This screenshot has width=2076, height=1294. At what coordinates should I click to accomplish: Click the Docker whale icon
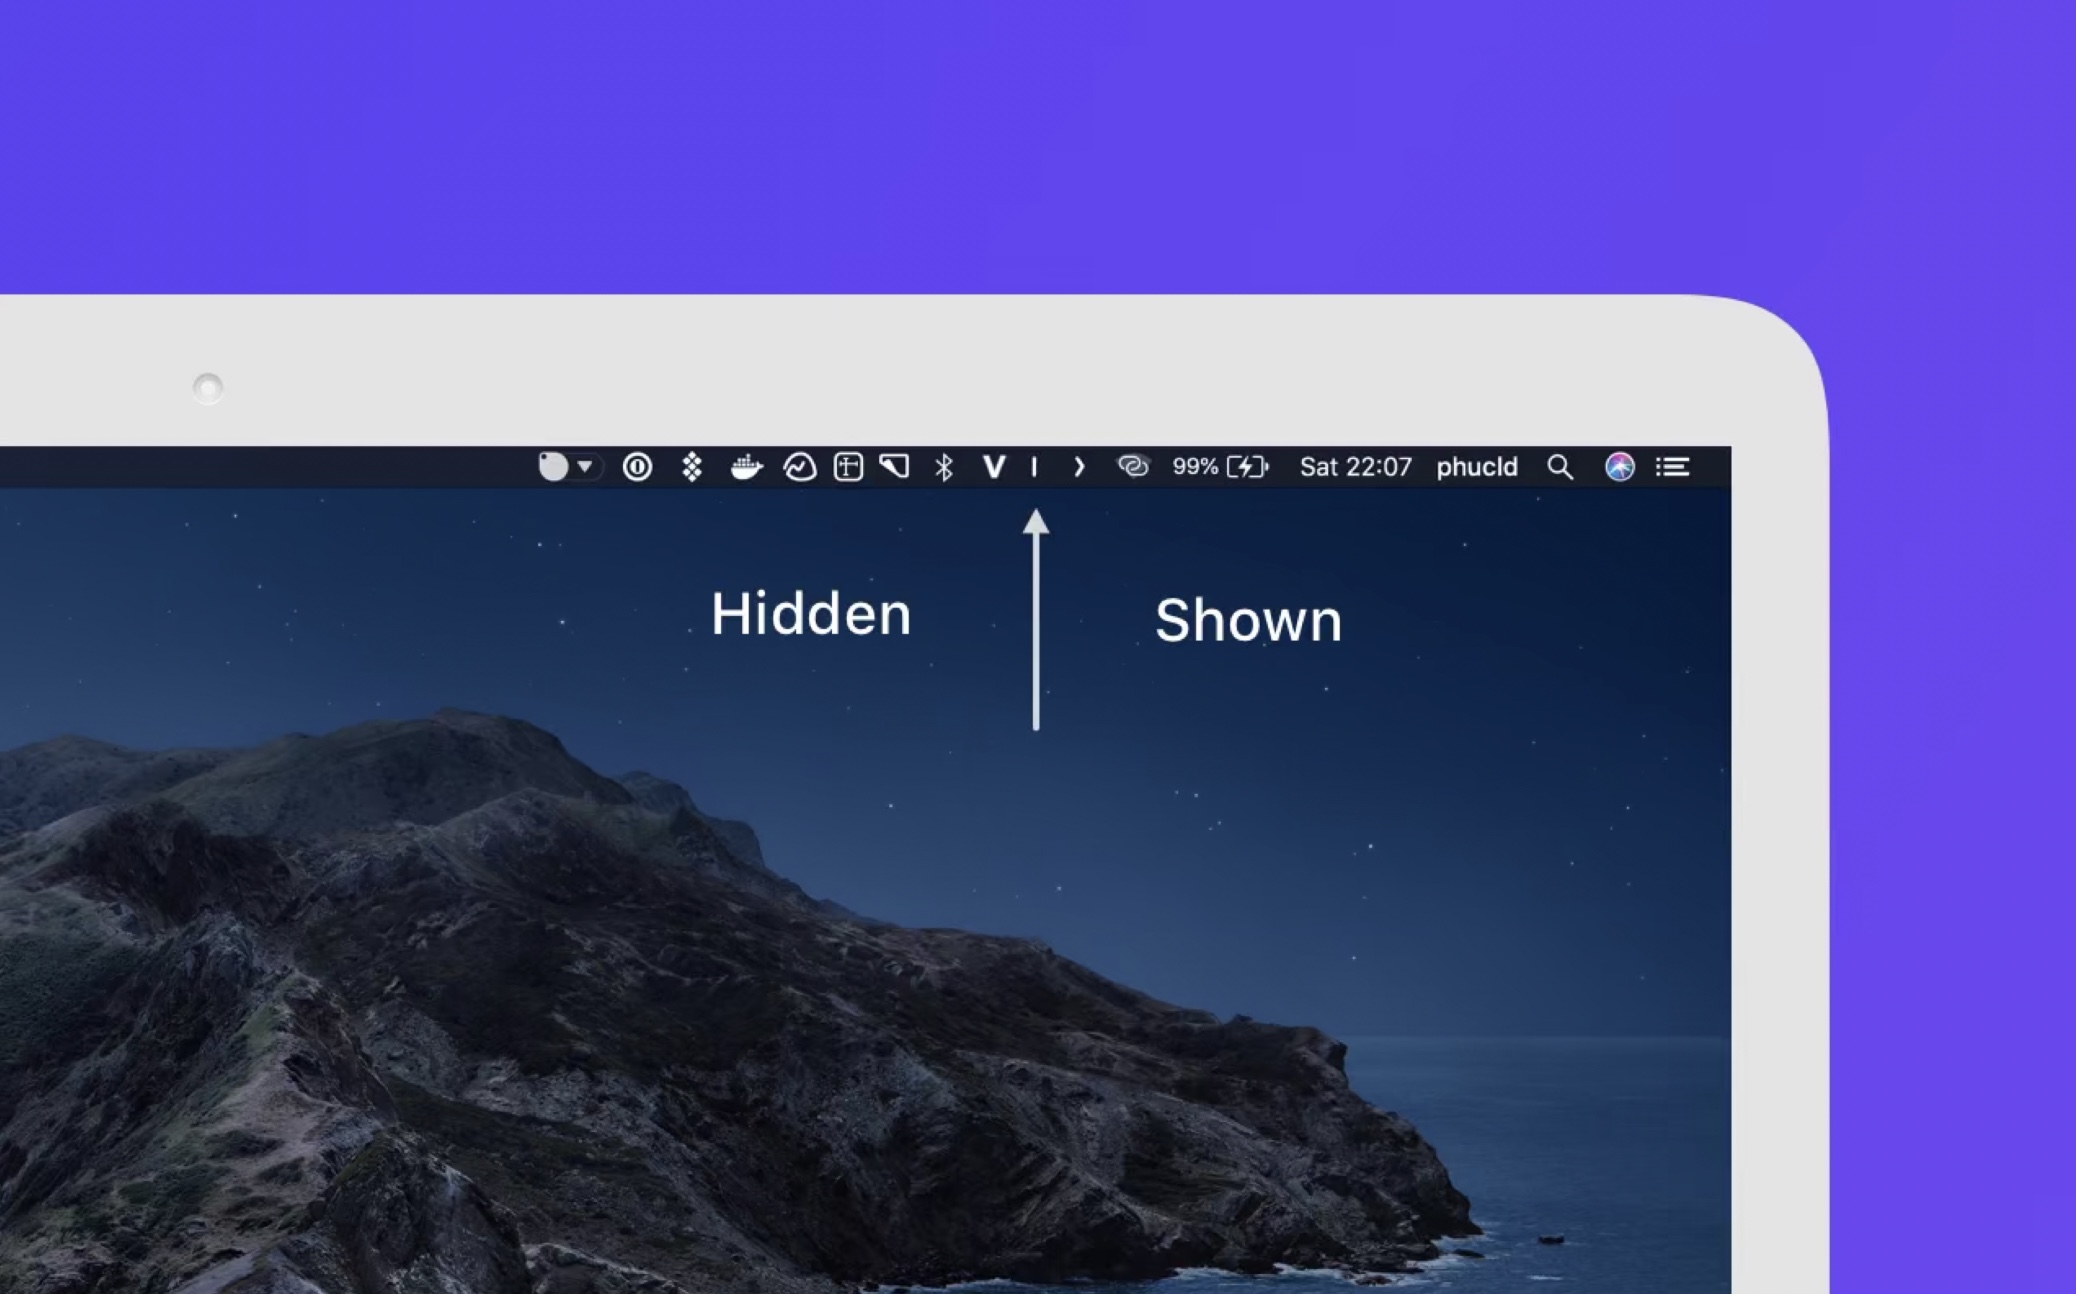point(746,467)
